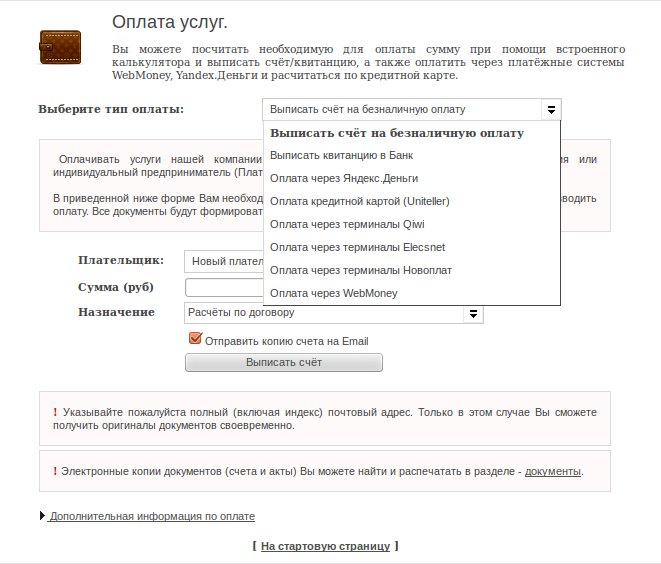This screenshot has height=564, width=661.
Task: Go to 'На стартовую страницу' link
Action: point(325,547)
